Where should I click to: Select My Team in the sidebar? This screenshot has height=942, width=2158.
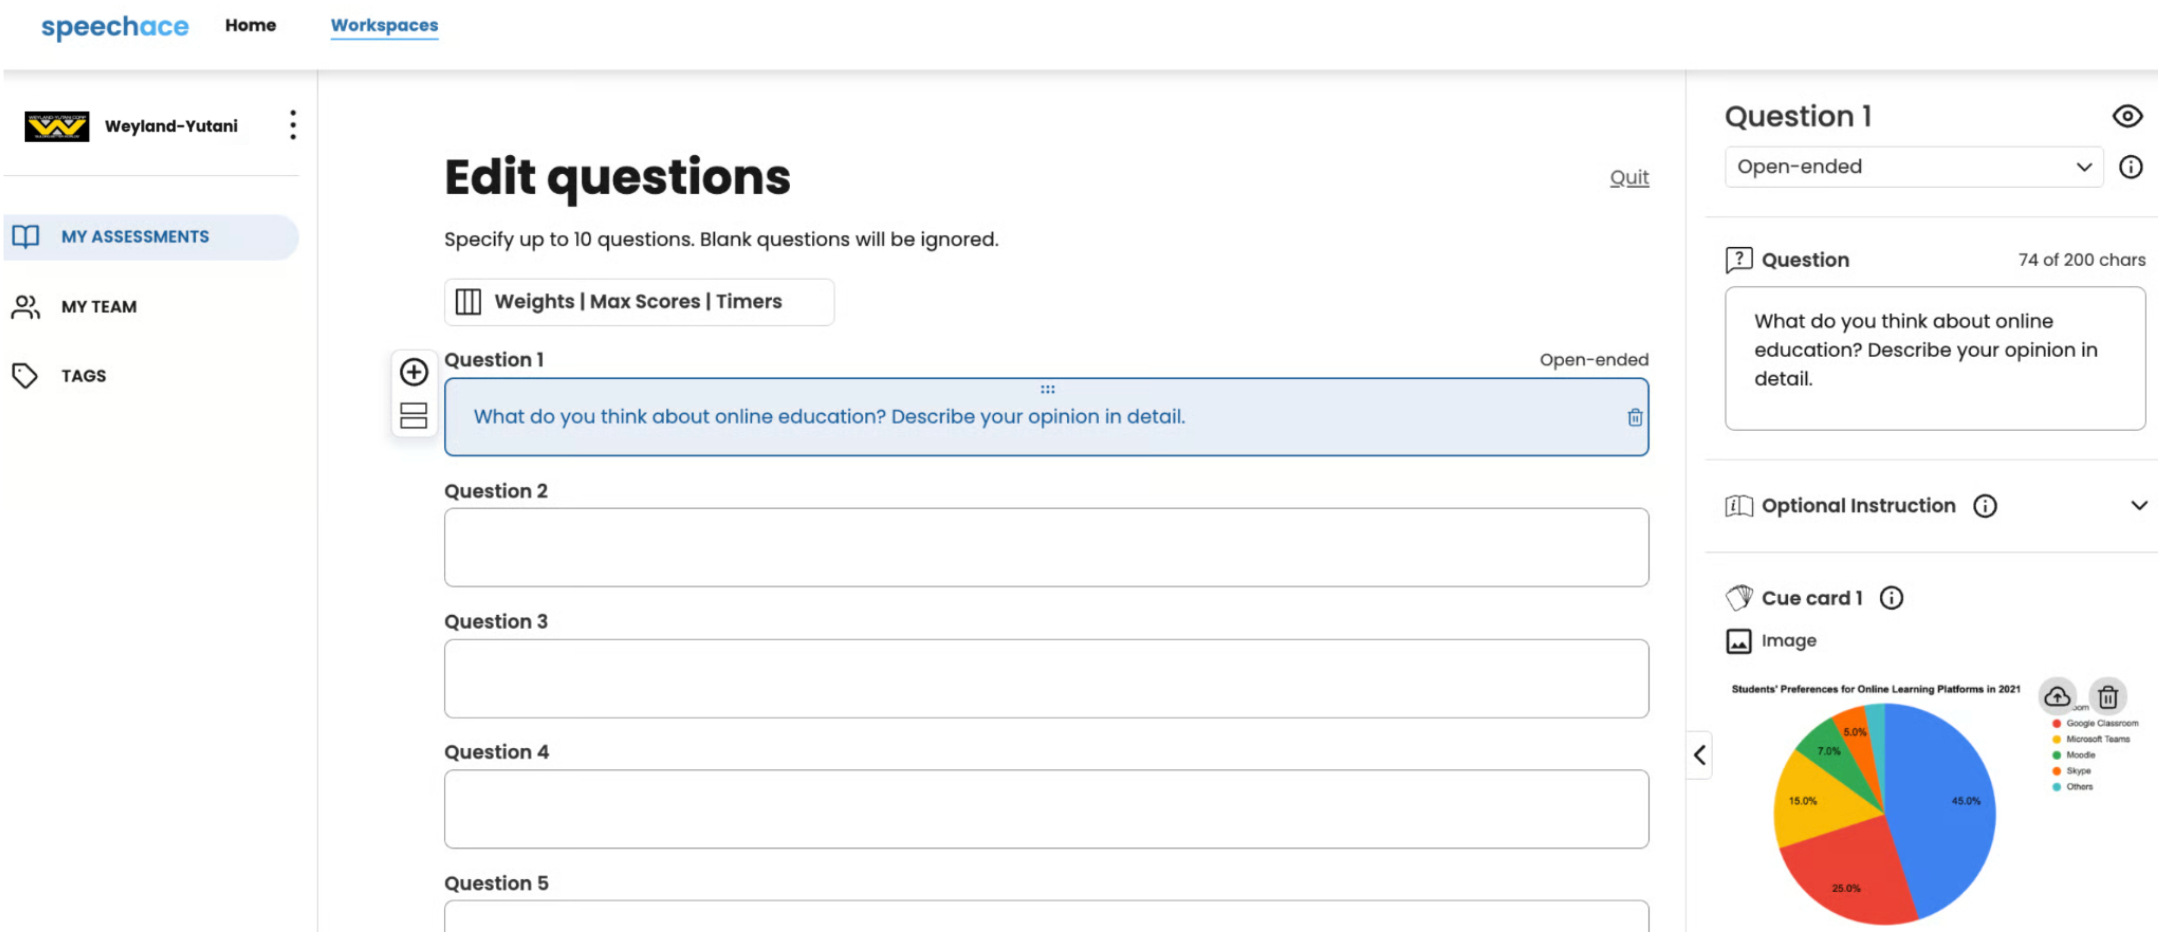coord(98,307)
